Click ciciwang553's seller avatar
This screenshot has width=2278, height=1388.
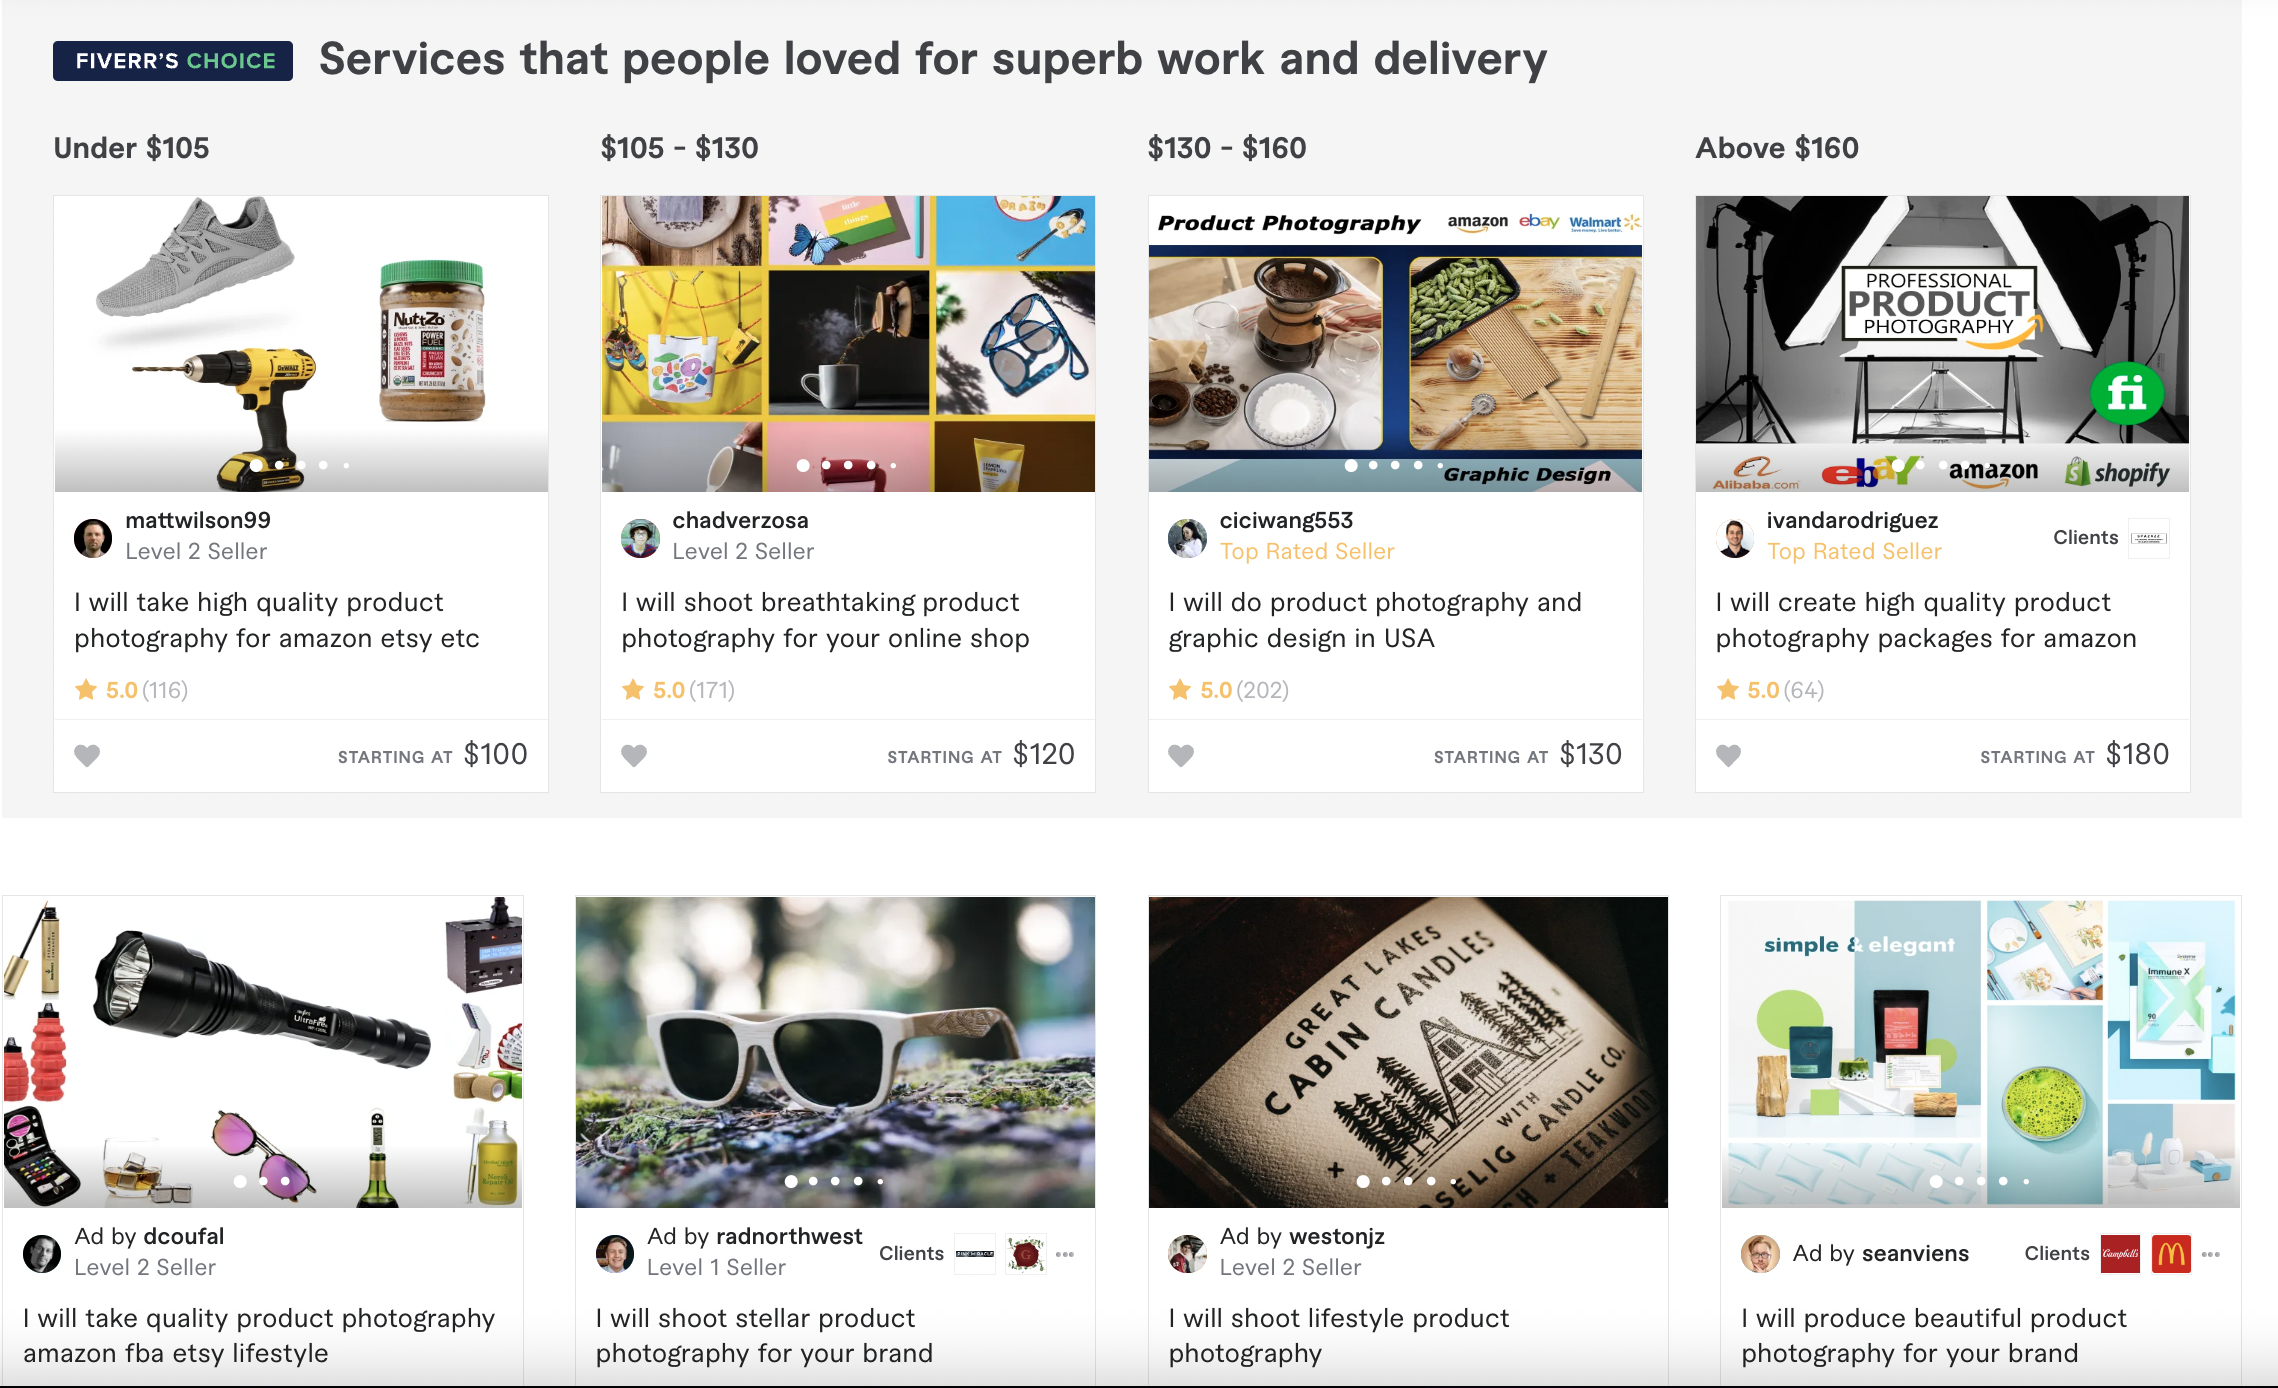tap(1187, 538)
